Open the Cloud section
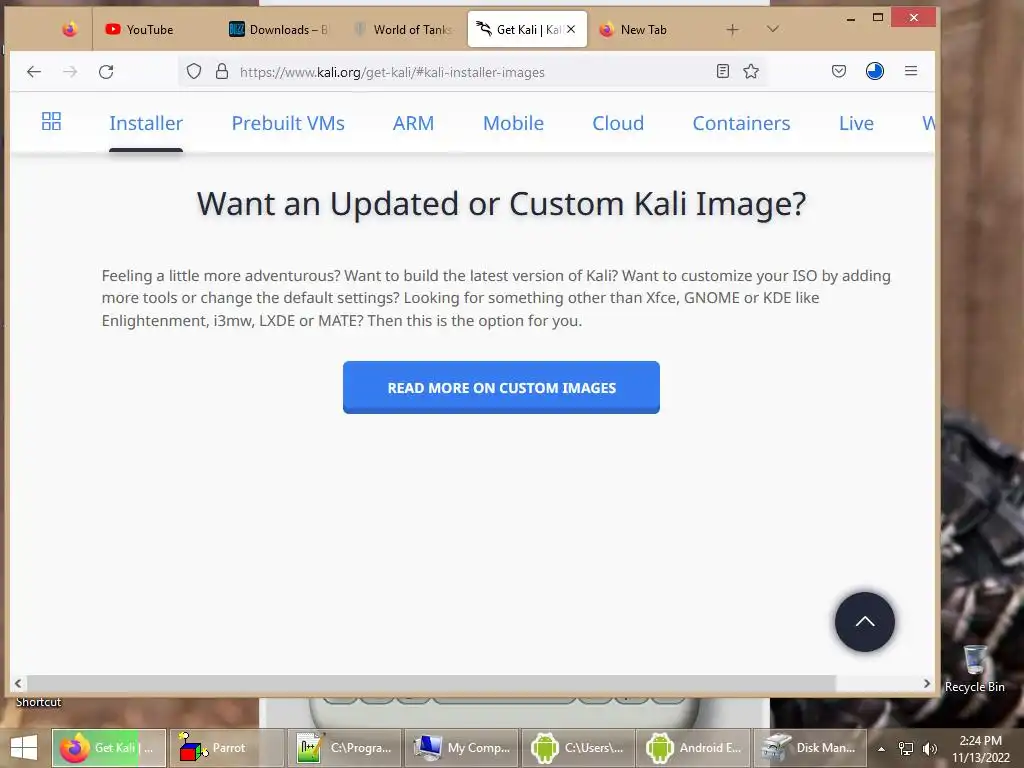Viewport: 1024px width, 768px height. [x=618, y=123]
